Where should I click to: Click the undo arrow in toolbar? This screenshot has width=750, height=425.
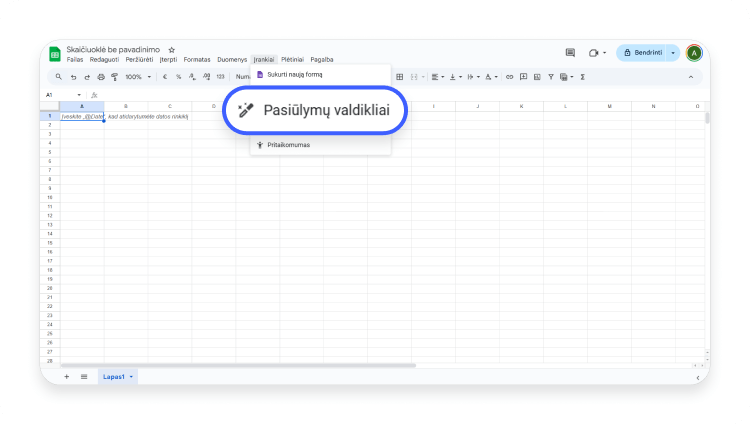coord(73,77)
